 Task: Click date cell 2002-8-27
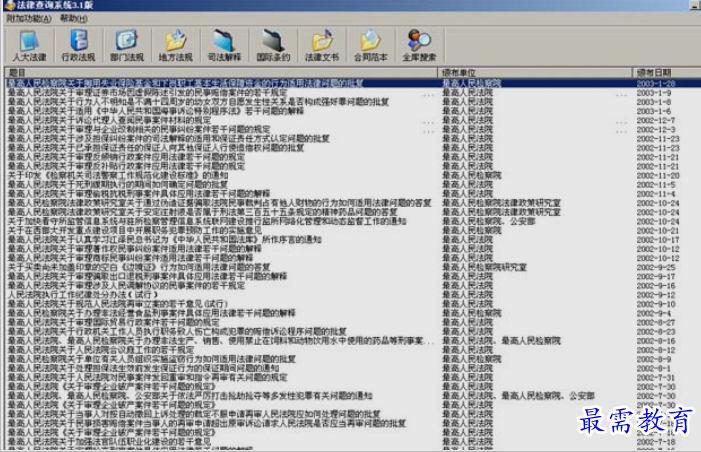coord(656,322)
